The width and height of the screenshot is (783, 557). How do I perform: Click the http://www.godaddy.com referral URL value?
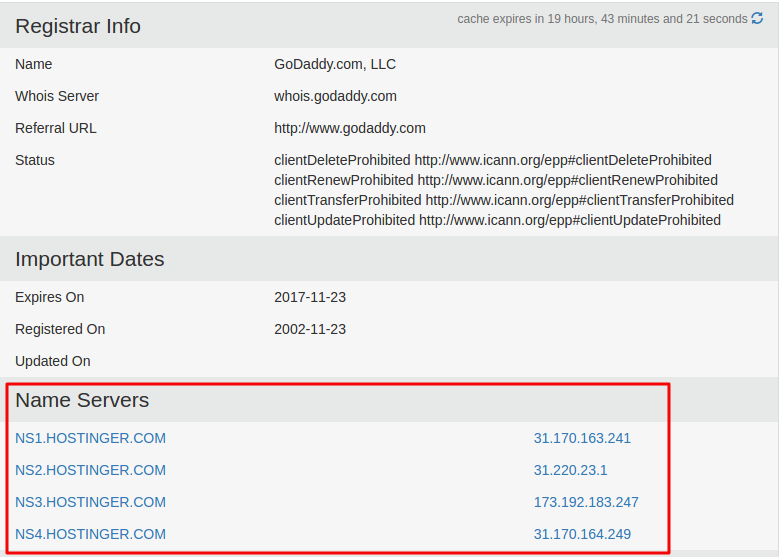click(350, 128)
